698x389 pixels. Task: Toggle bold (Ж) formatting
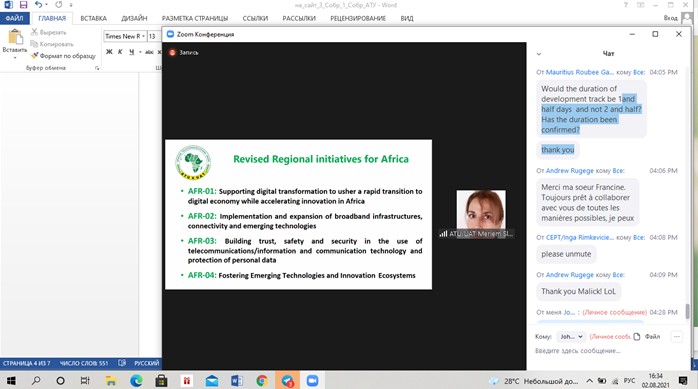(109, 52)
